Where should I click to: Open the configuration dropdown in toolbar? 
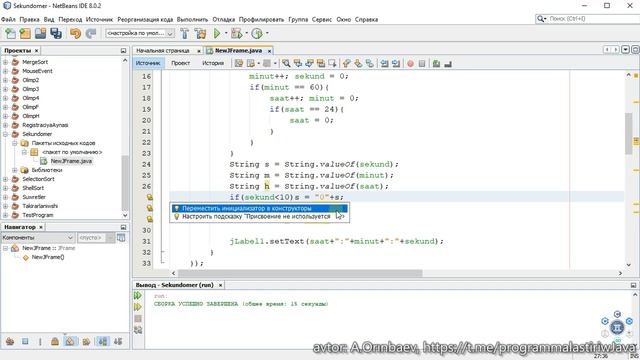click(x=170, y=33)
